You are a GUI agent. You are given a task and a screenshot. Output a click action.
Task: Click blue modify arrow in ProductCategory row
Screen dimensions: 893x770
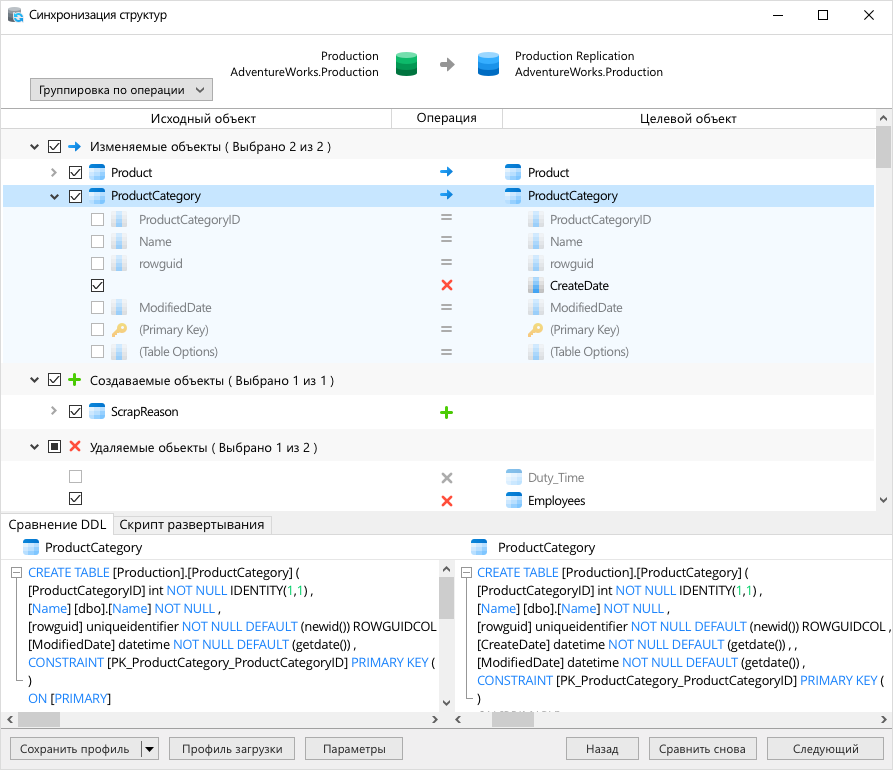coord(446,195)
